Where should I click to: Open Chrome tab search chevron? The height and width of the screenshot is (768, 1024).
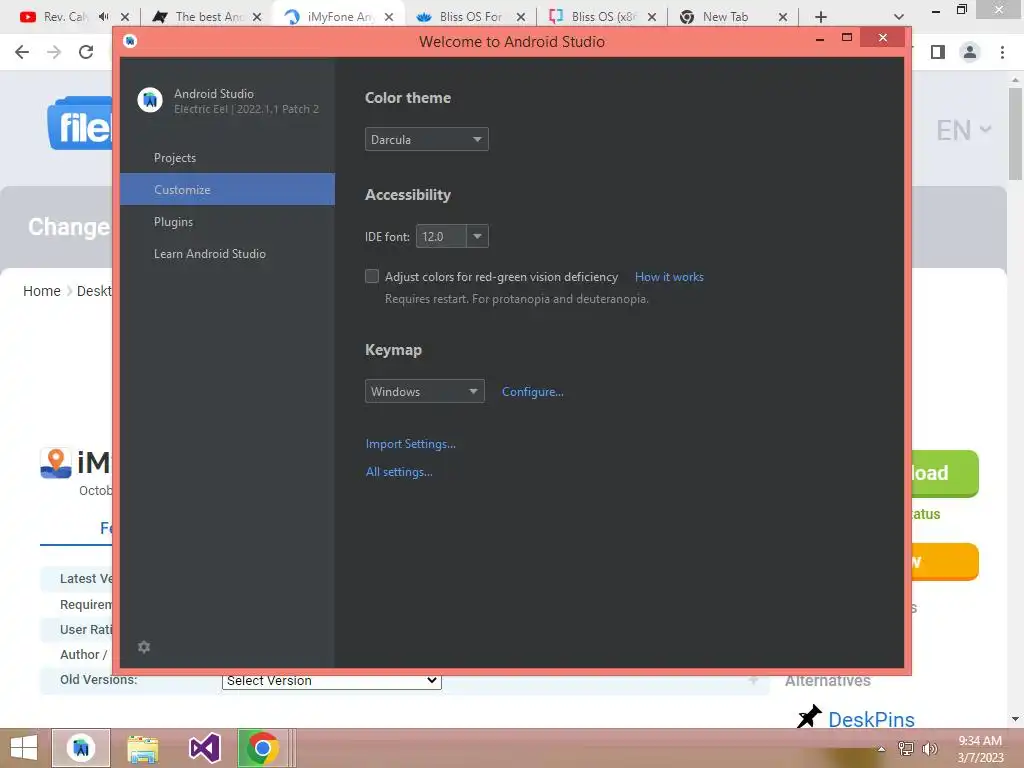tap(899, 17)
